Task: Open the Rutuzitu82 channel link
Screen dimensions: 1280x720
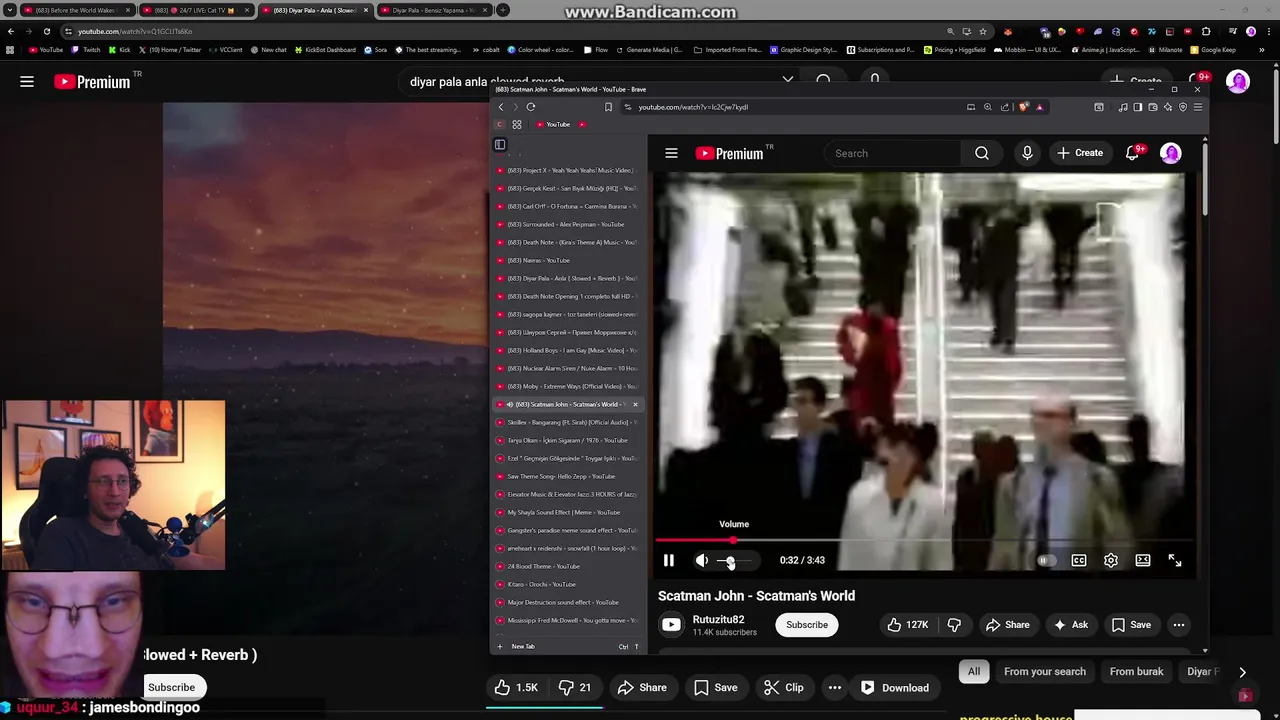Action: pyautogui.click(x=718, y=620)
